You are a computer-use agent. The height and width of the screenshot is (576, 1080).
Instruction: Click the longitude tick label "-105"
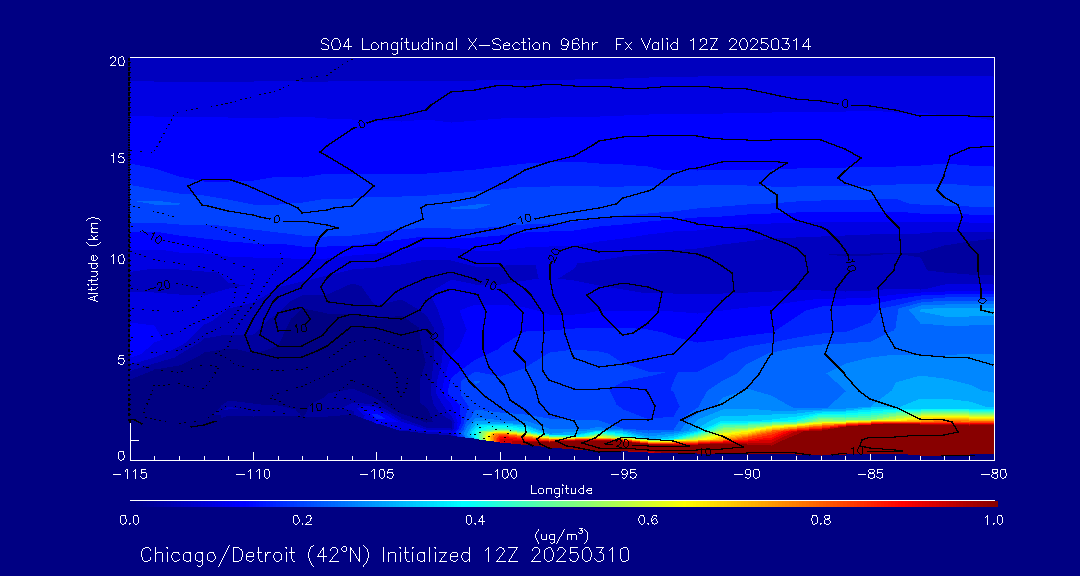coord(377,475)
